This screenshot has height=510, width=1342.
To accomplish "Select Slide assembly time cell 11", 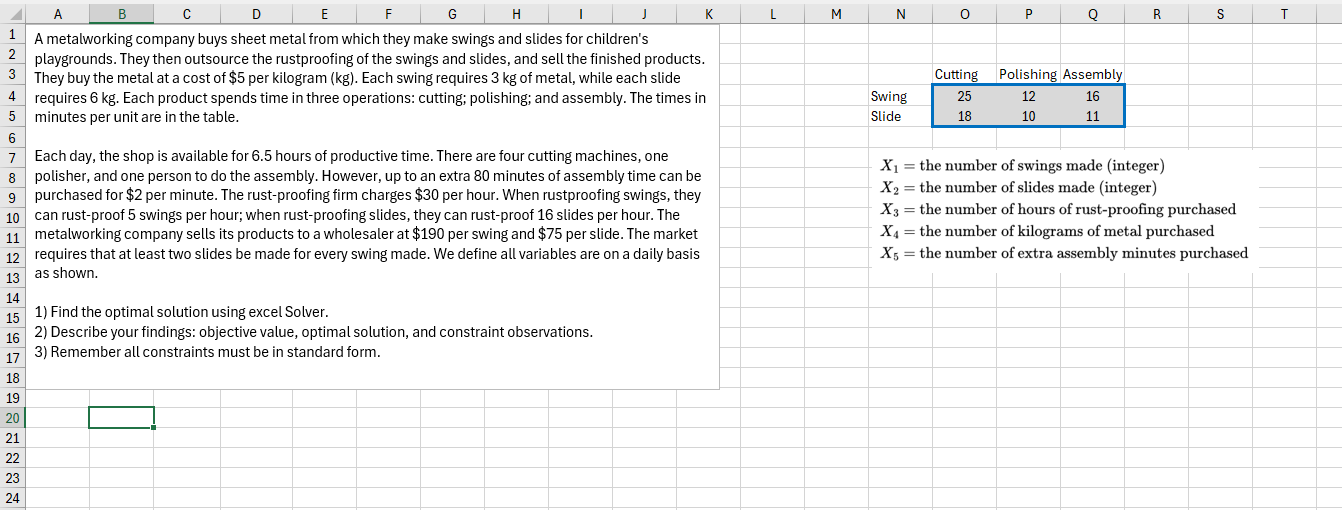I will coord(1092,116).
